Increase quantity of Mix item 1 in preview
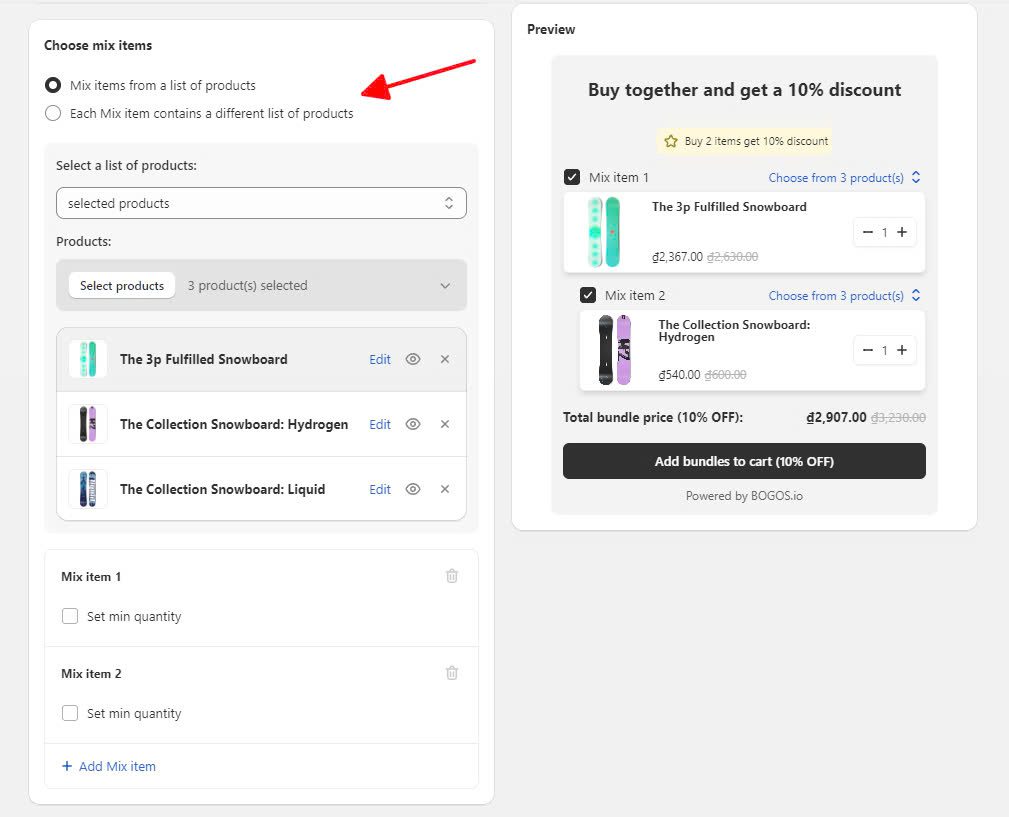Viewport: 1009px width, 817px height. tap(902, 232)
